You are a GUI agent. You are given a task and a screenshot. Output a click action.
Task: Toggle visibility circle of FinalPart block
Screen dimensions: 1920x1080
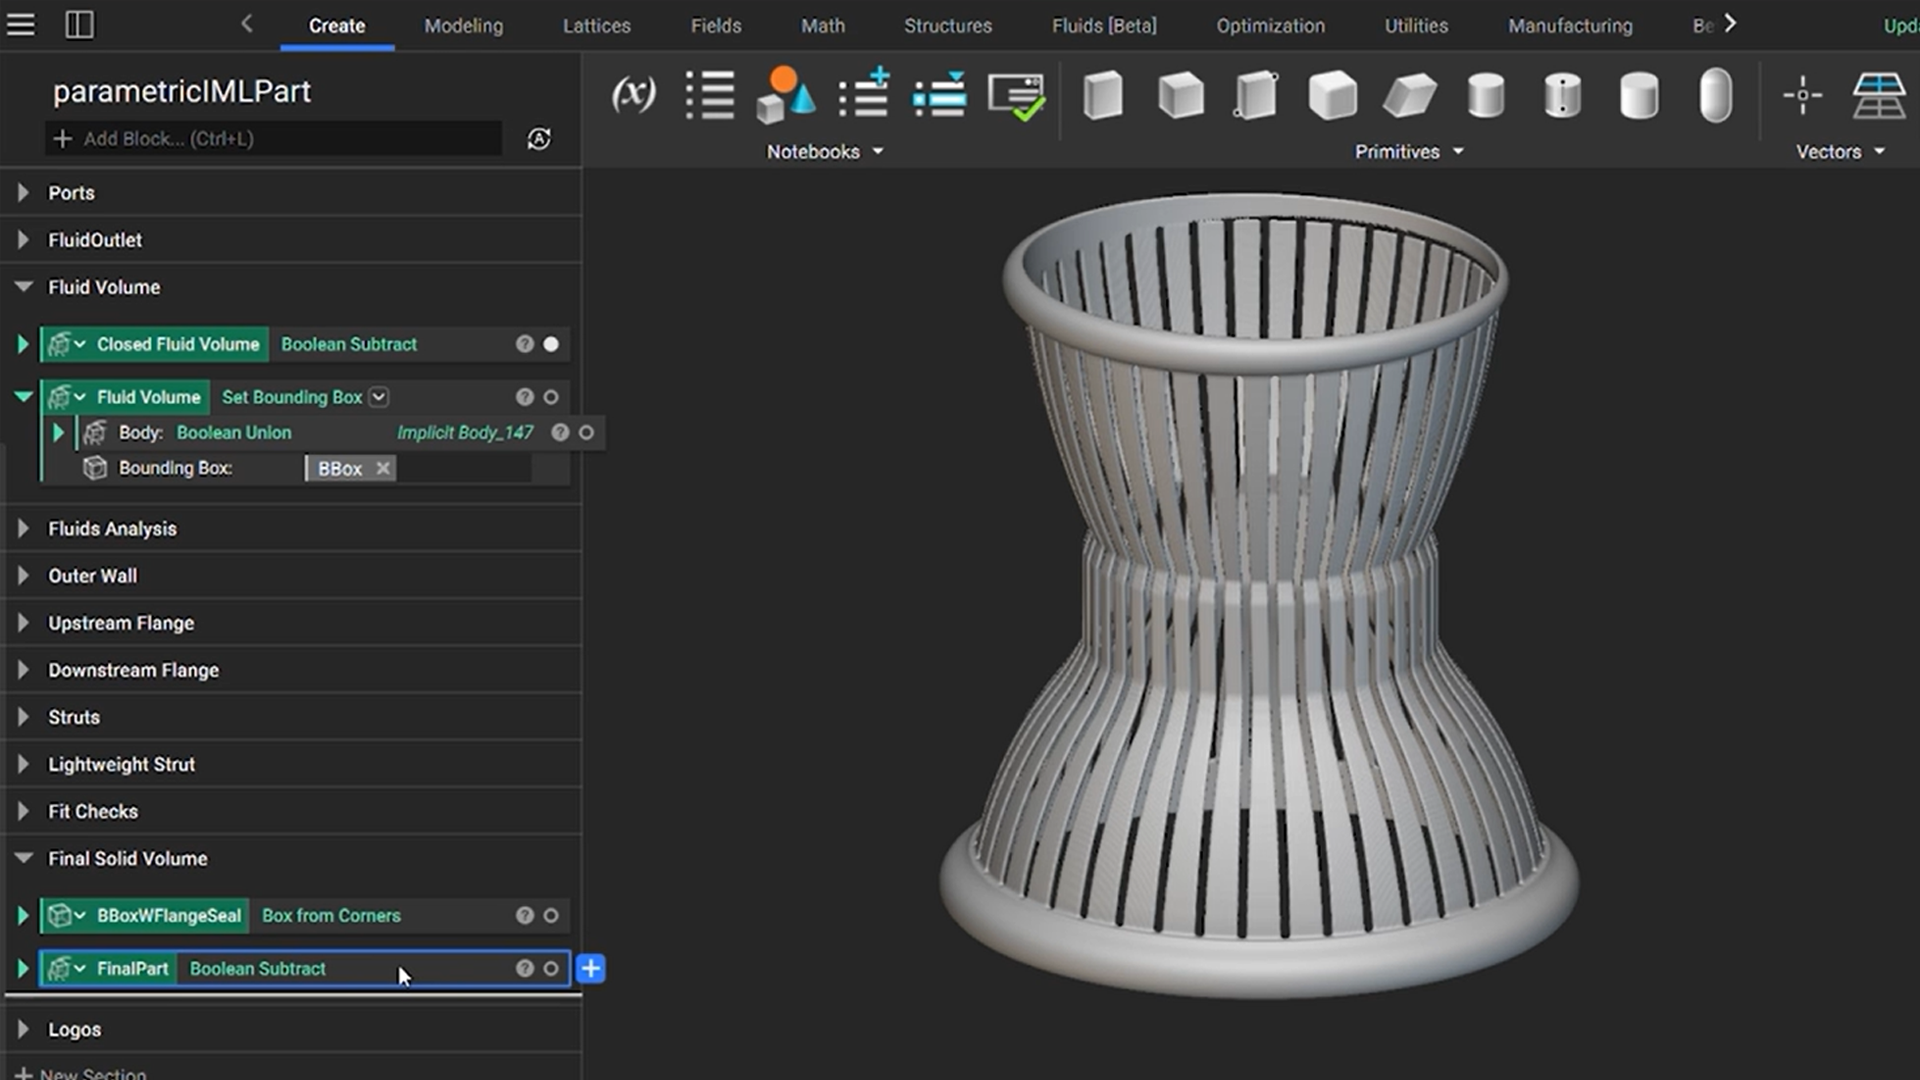(x=551, y=968)
